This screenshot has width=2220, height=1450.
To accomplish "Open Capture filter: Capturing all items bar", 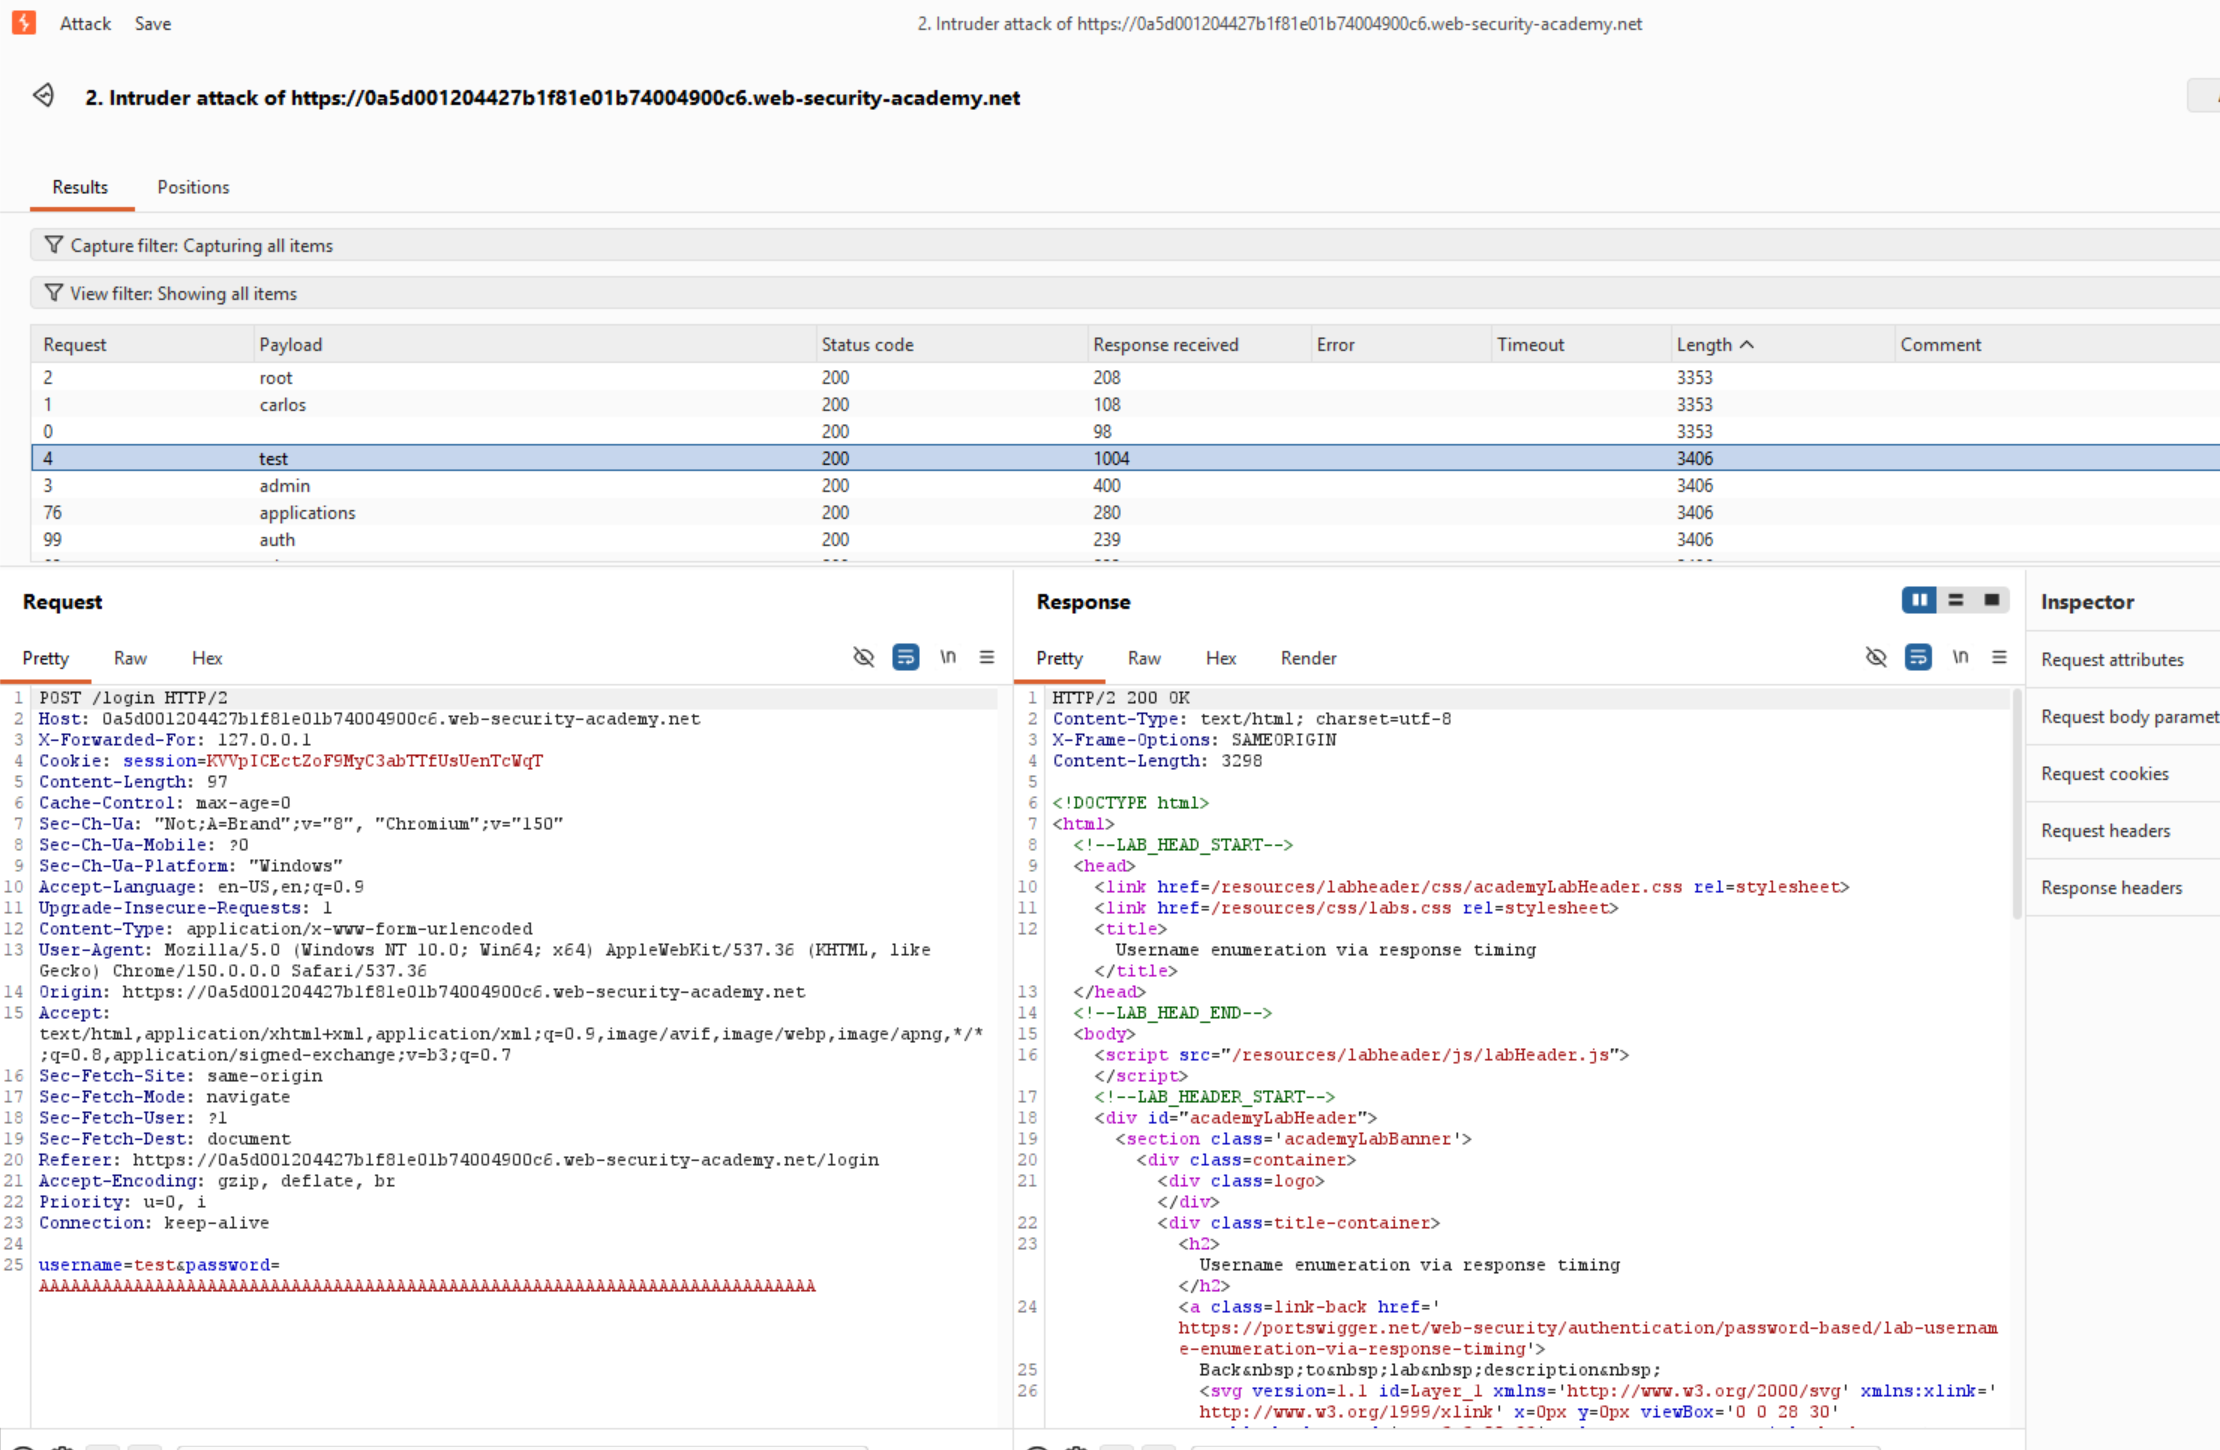I will point(1125,245).
